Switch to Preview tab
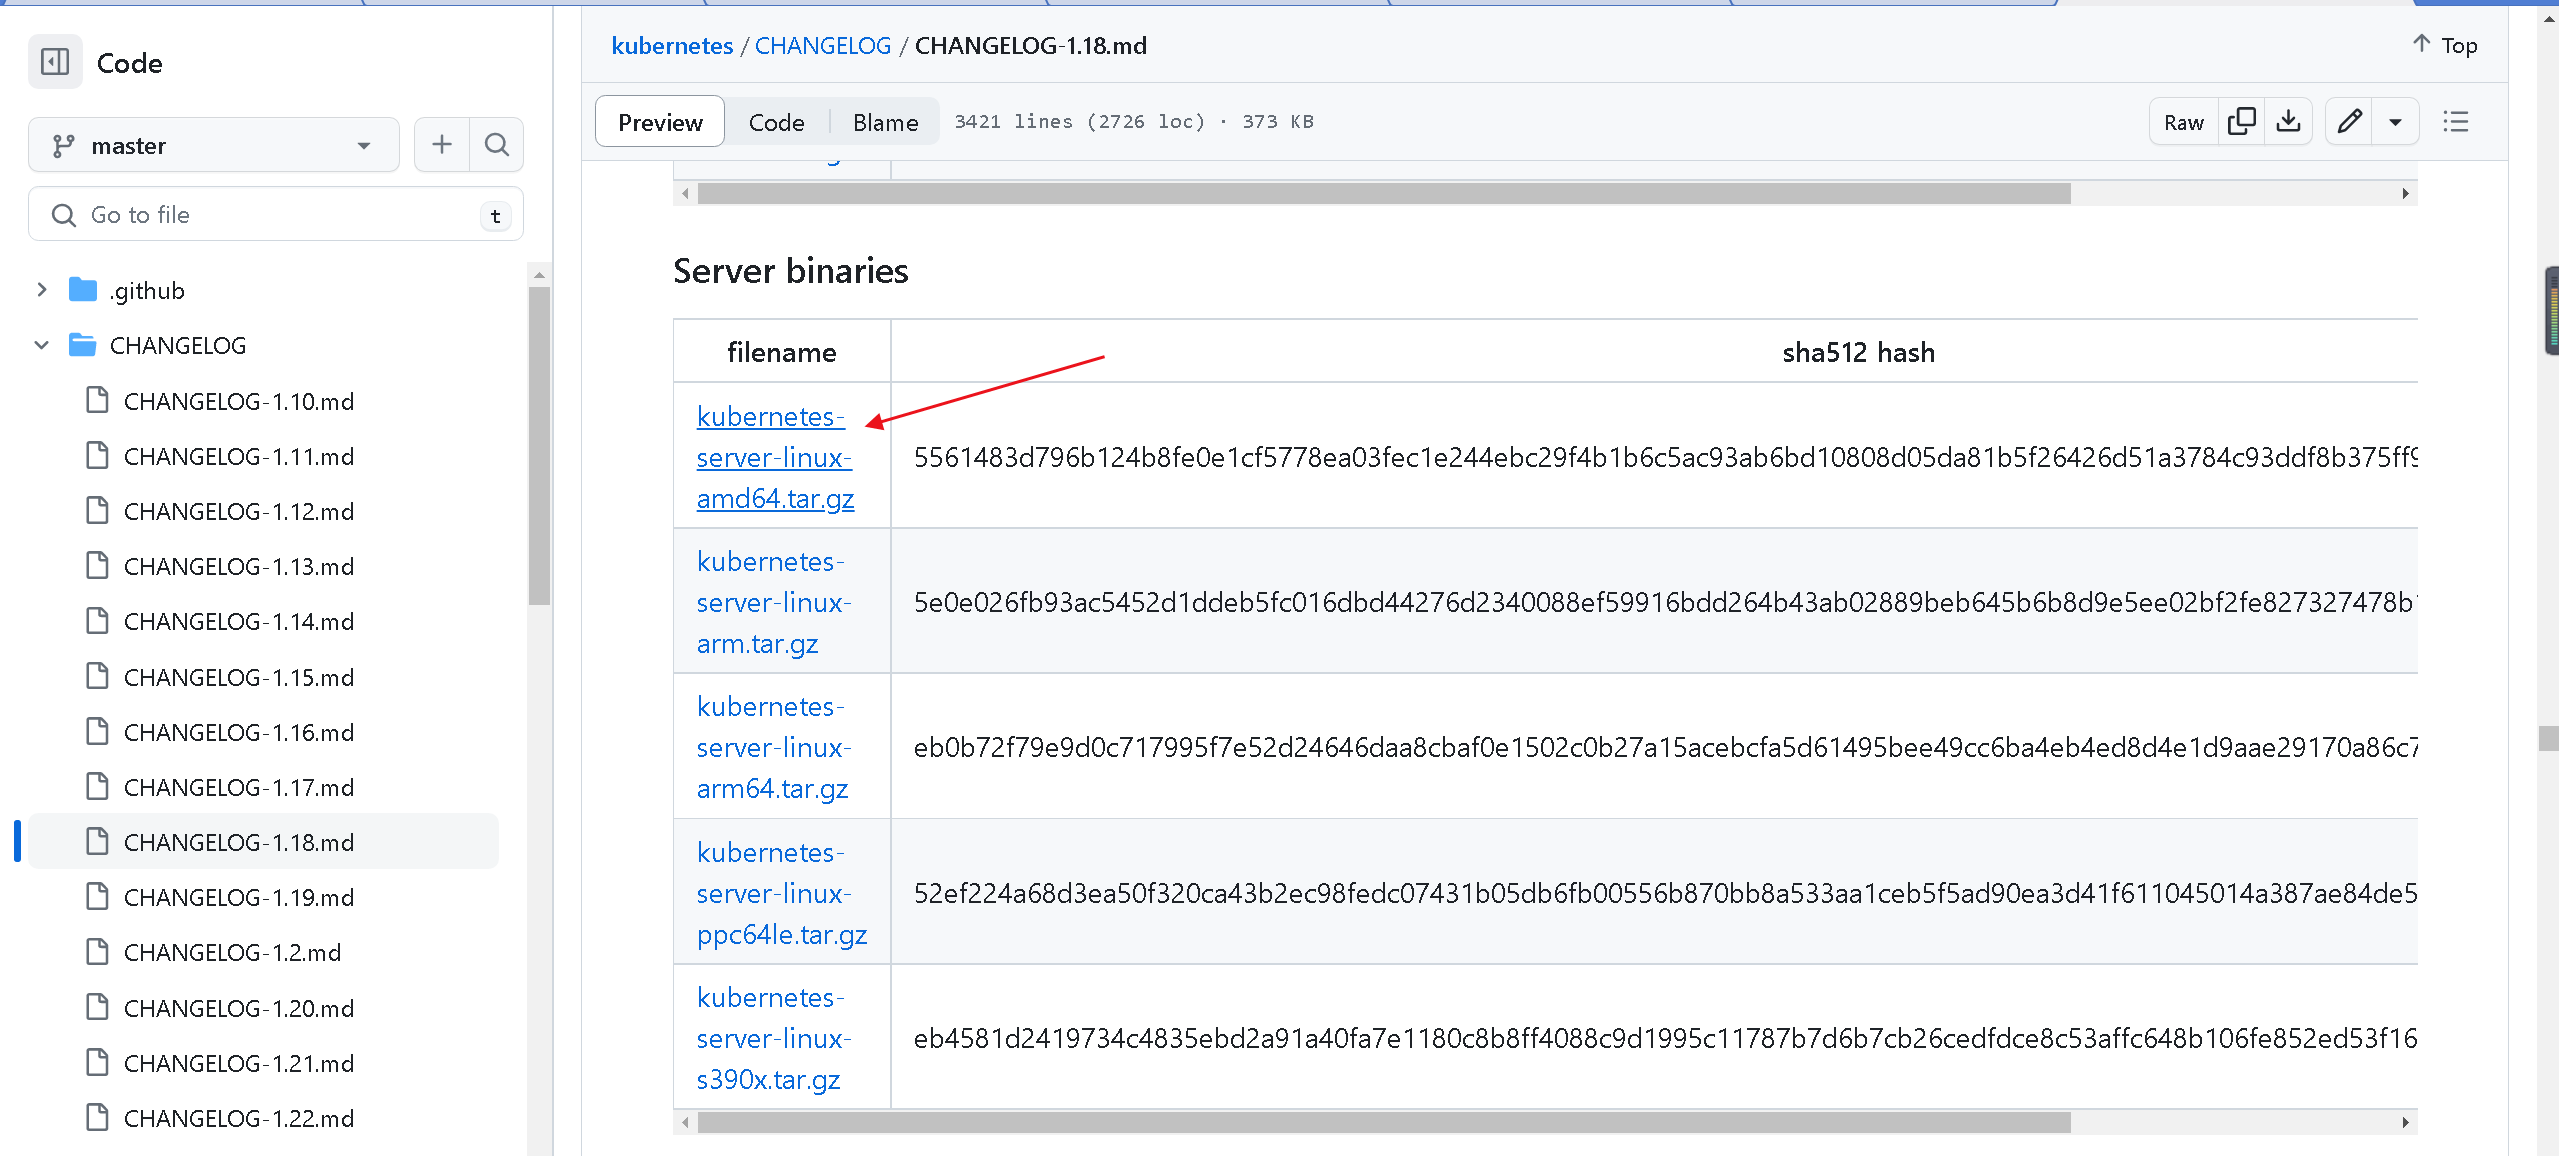 click(x=660, y=122)
